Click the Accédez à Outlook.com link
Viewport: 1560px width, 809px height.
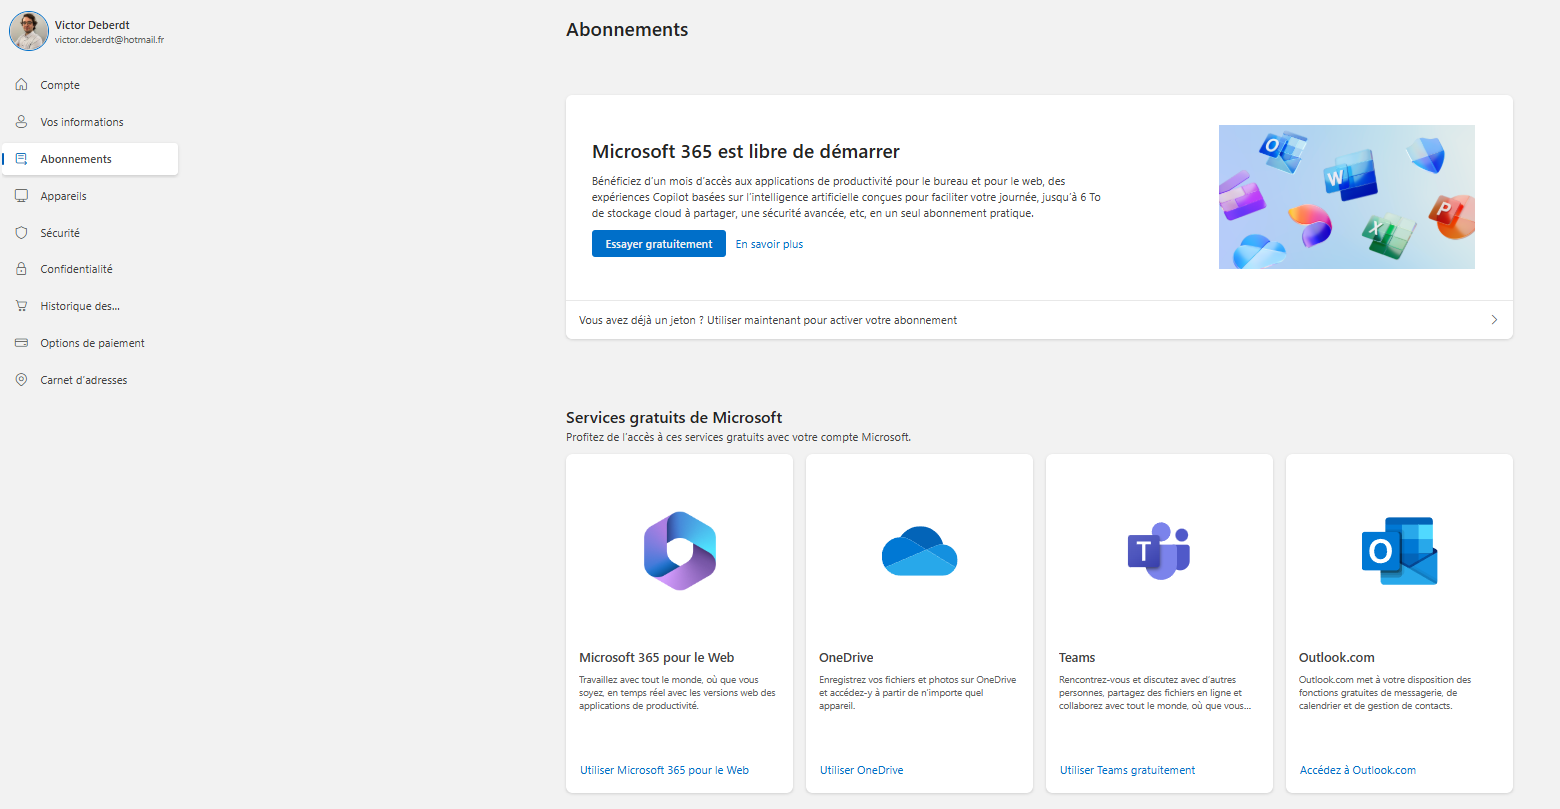1358,770
